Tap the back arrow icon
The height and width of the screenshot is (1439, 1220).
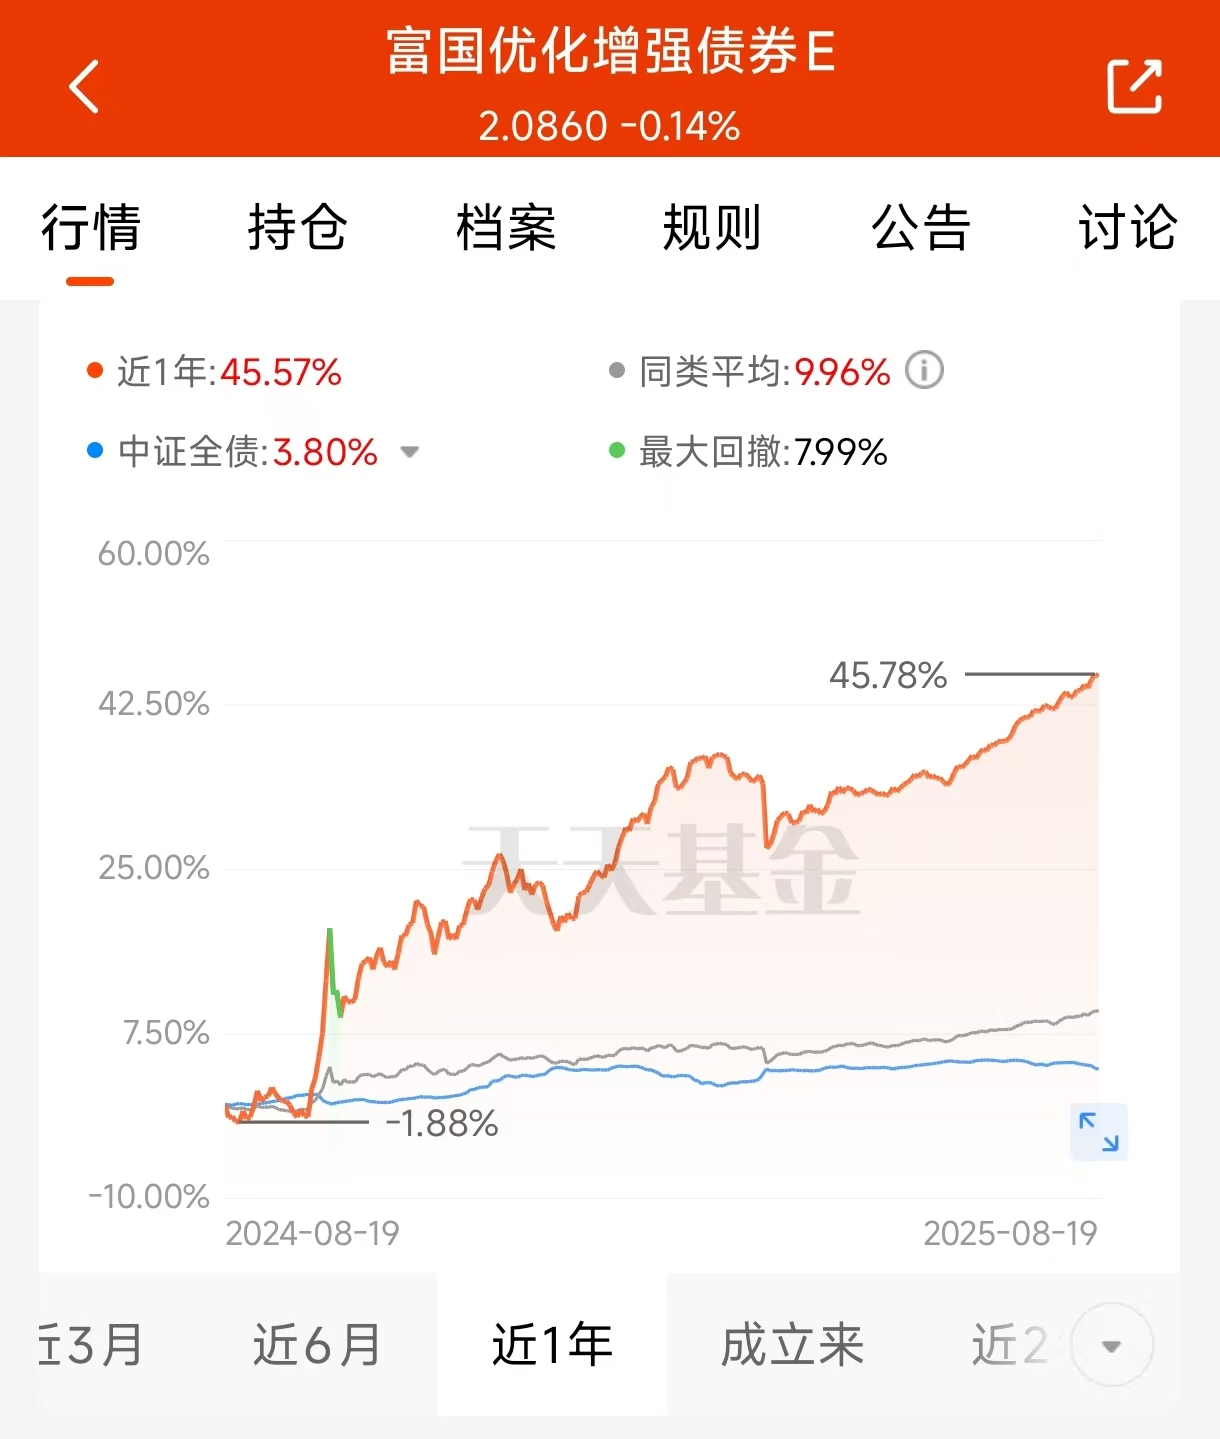pos(84,86)
